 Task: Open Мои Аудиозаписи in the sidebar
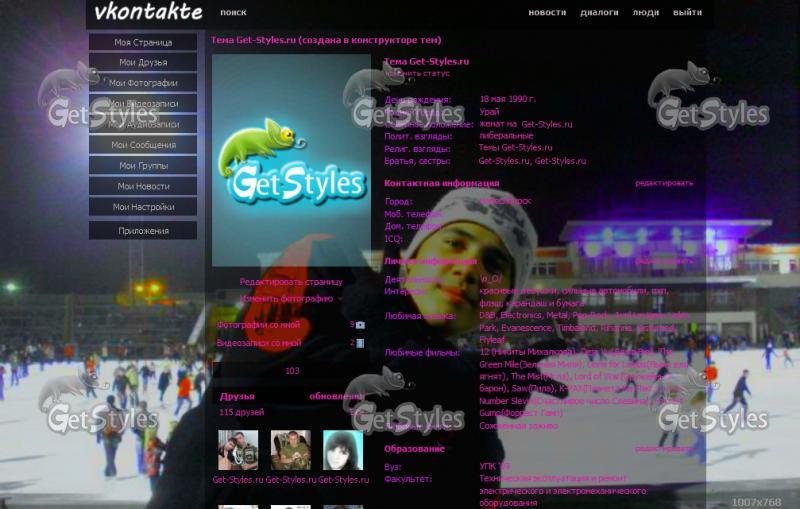tap(143, 124)
